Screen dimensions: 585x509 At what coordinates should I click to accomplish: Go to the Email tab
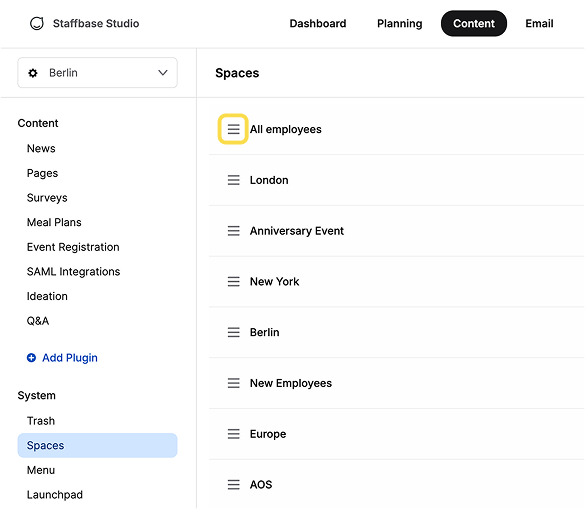click(x=539, y=24)
